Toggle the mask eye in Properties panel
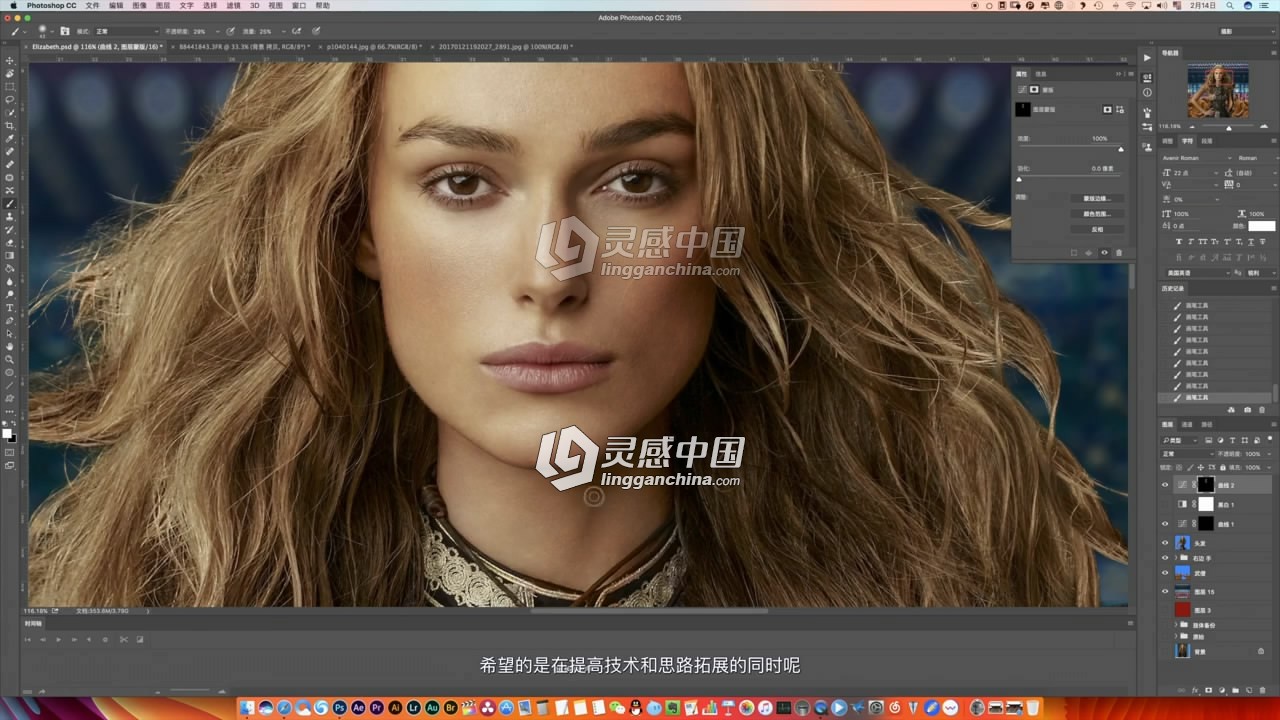 coord(1105,253)
